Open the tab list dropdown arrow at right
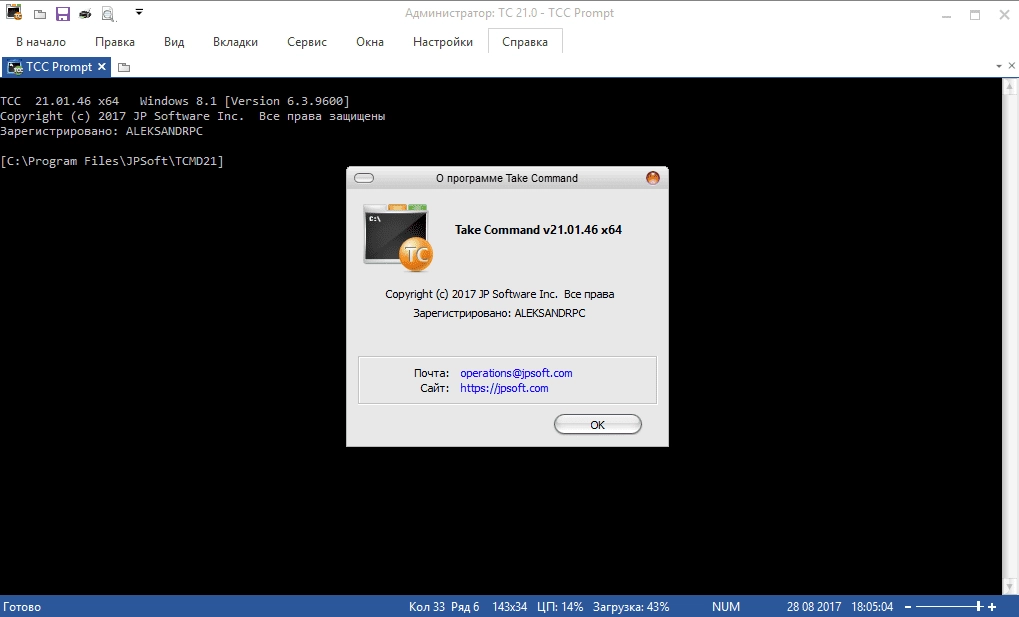Image resolution: width=1019 pixels, height=617 pixels. coord(999,66)
